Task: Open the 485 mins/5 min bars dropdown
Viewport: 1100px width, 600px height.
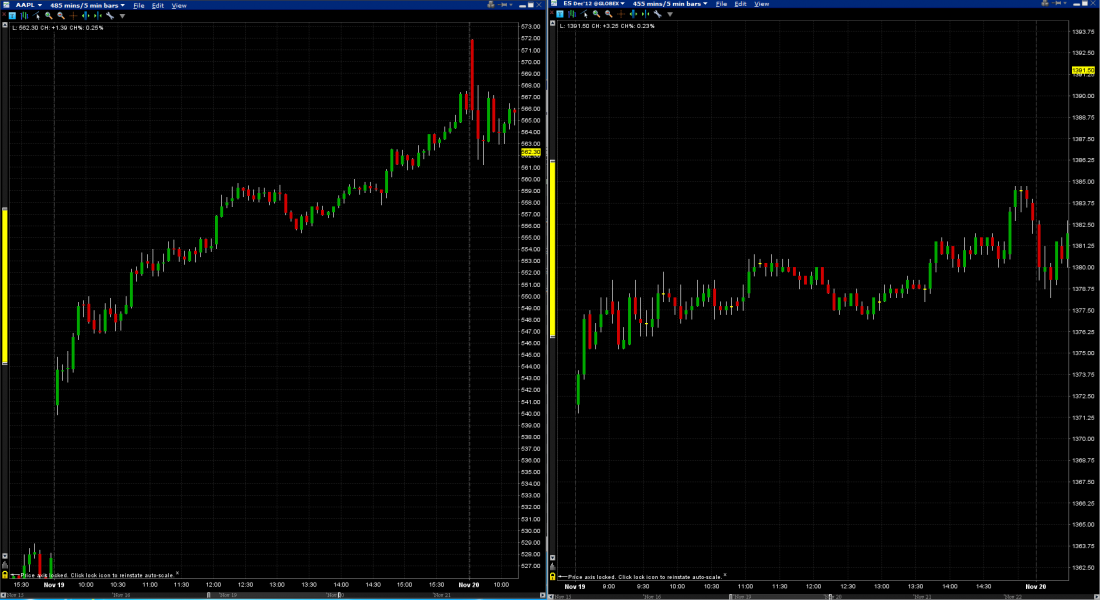Action: pyautogui.click(x=87, y=5)
